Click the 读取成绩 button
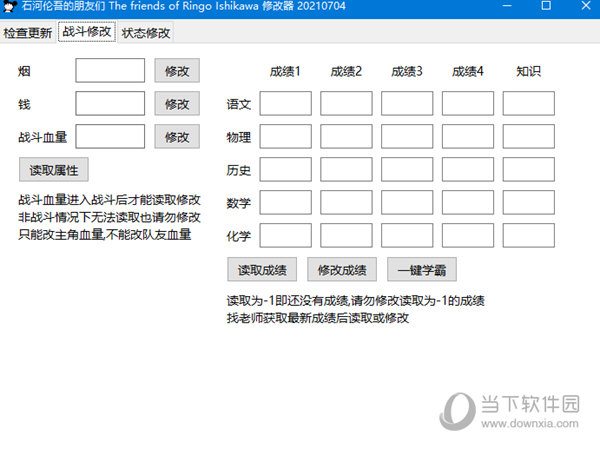600x449 pixels. (x=262, y=269)
